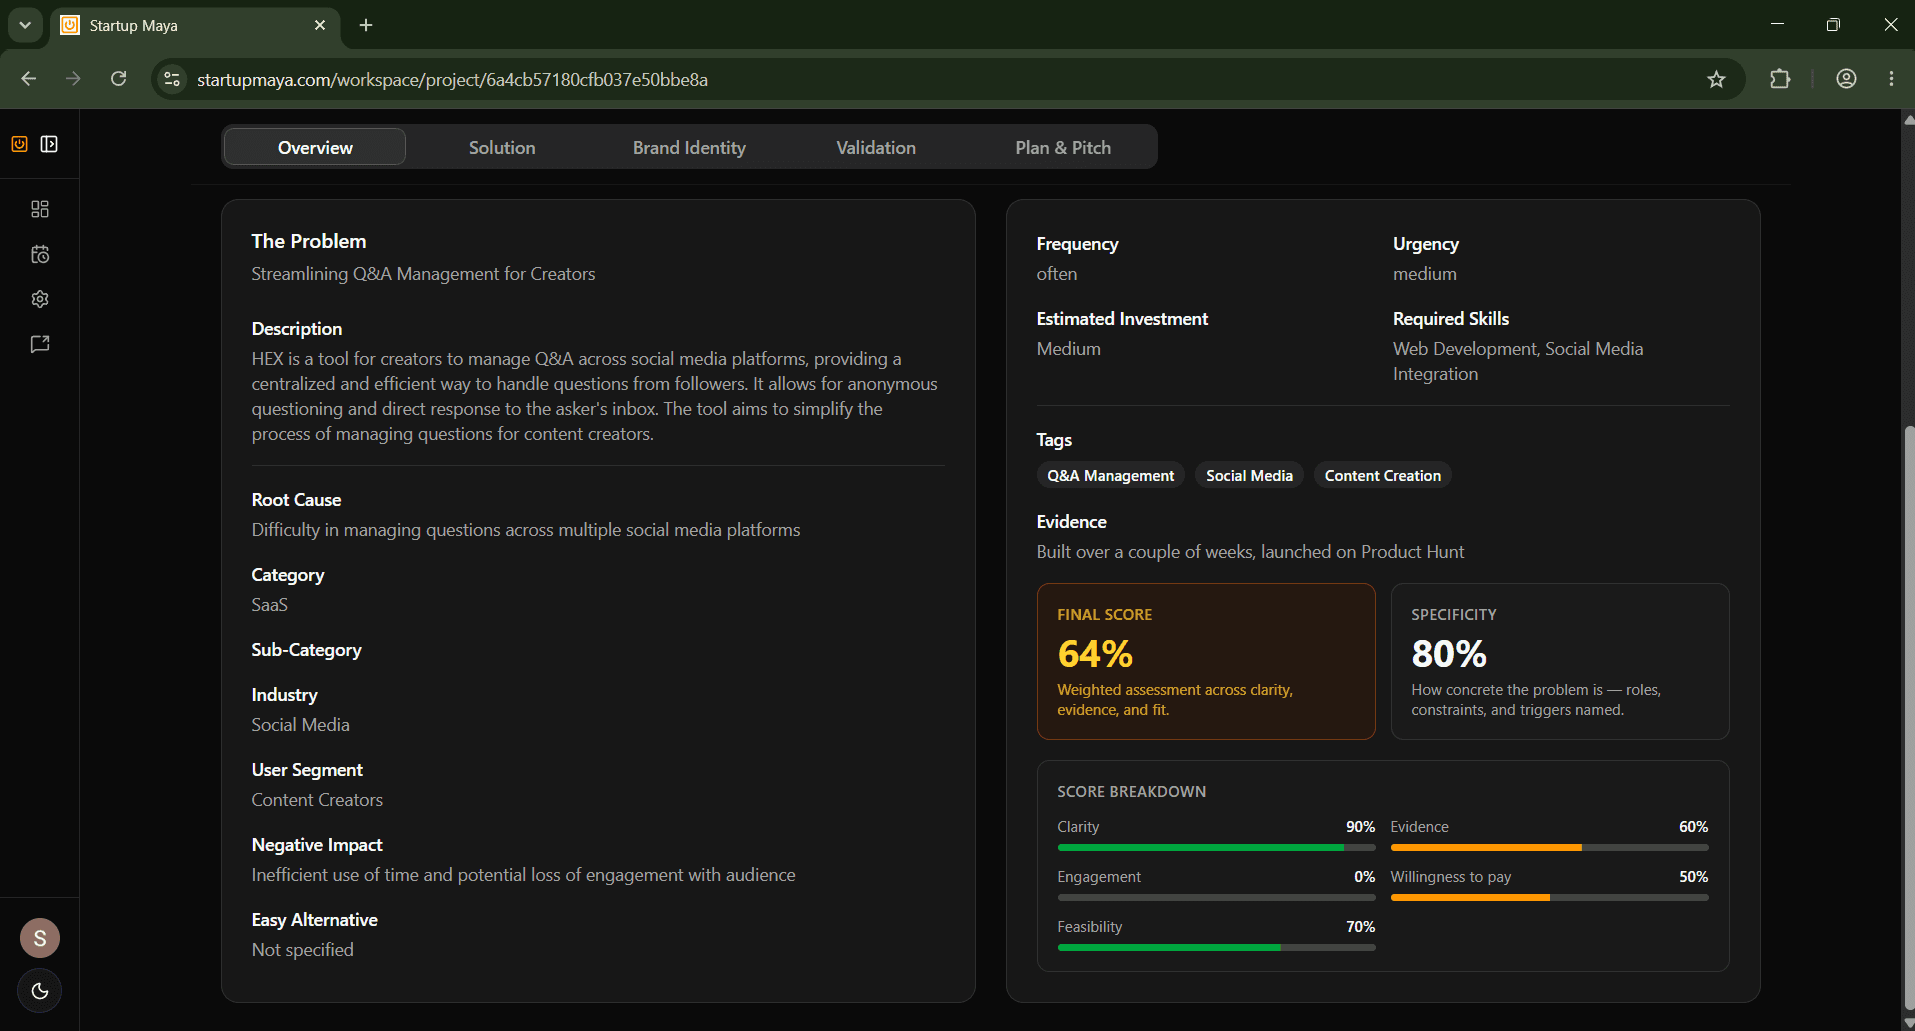Image resolution: width=1915 pixels, height=1031 pixels.
Task: Click the 'SaaS' category value
Action: (269, 605)
